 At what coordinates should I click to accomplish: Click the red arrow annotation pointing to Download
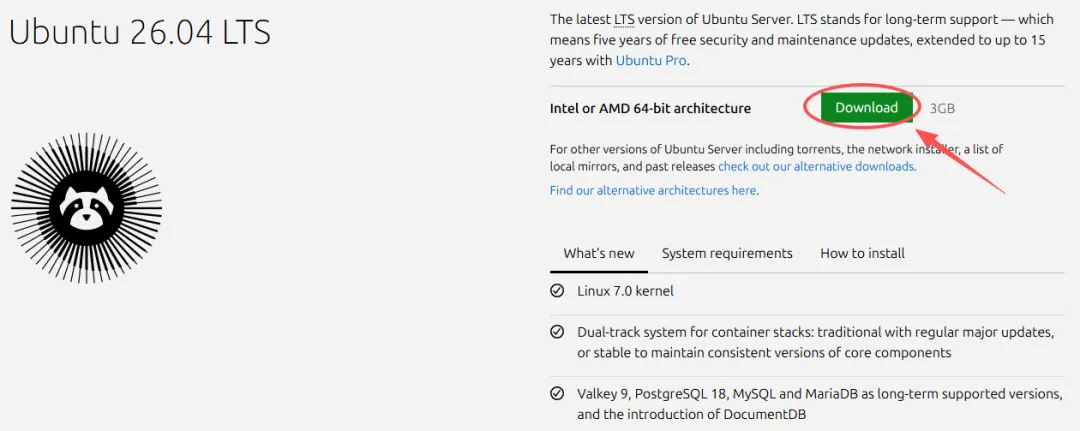point(961,160)
